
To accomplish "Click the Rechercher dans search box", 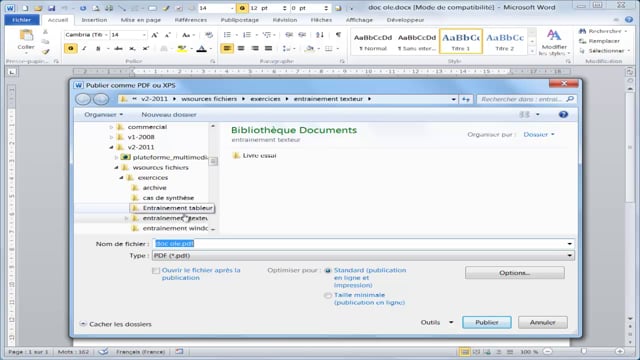I will 527,99.
